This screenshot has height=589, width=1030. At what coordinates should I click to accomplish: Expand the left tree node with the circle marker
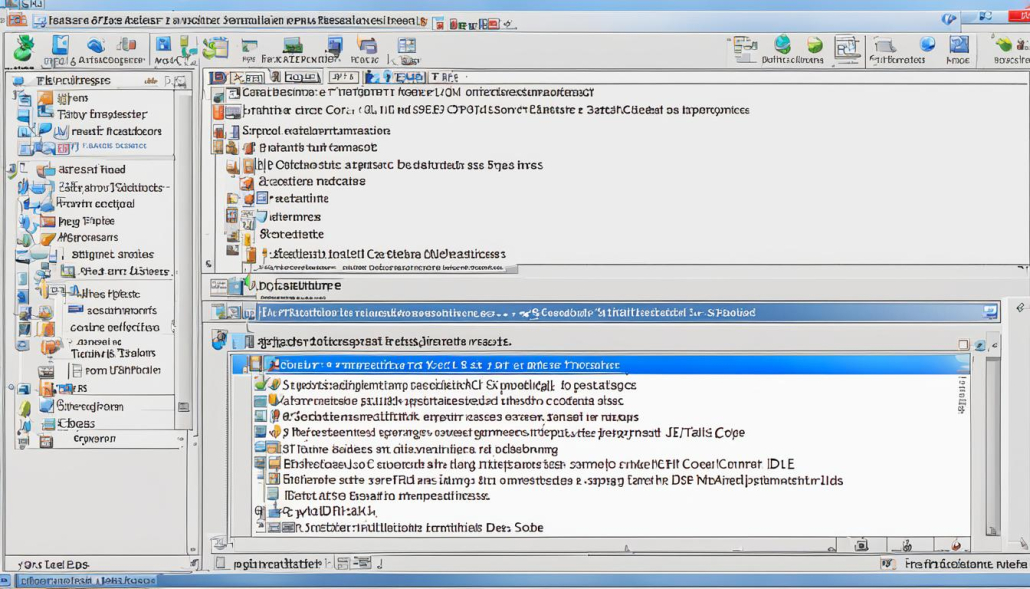pos(11,388)
